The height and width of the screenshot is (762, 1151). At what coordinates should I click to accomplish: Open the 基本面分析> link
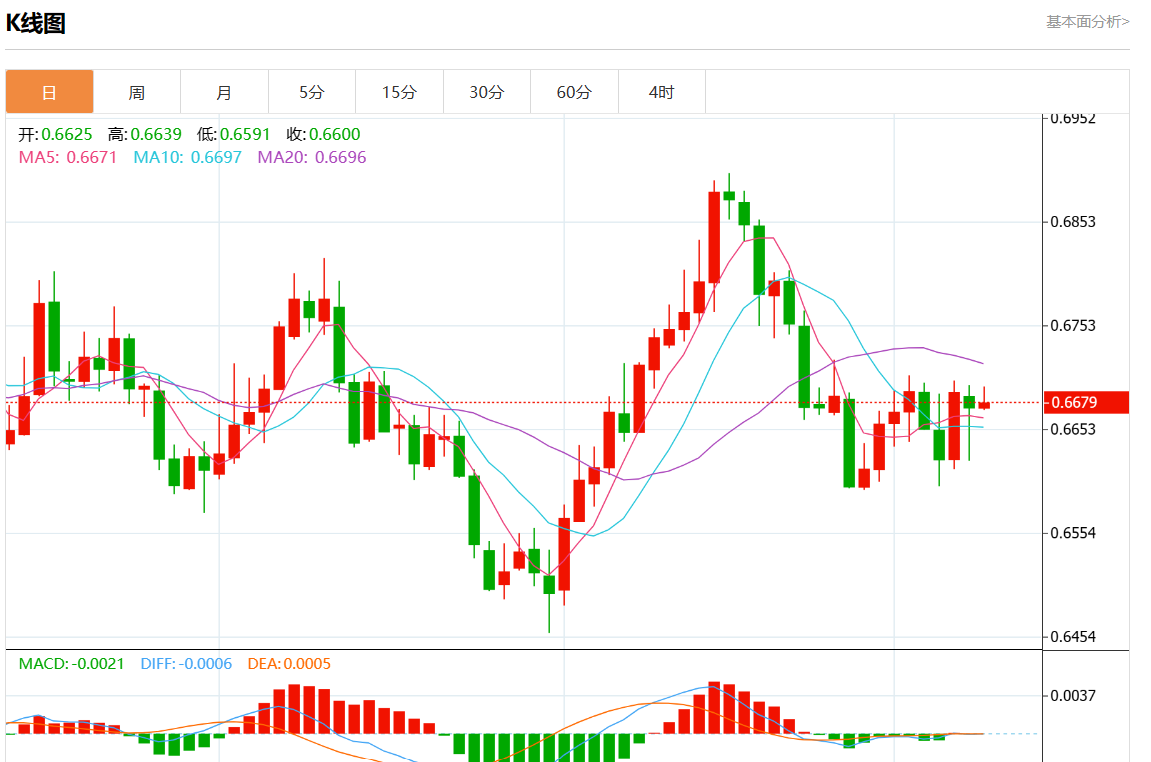pos(1087,22)
